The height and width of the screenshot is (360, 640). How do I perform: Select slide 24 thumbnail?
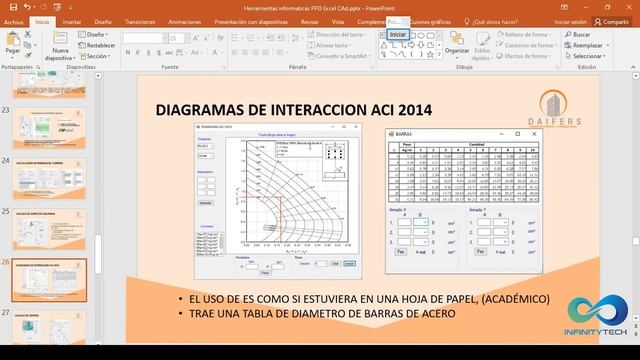pos(49,179)
